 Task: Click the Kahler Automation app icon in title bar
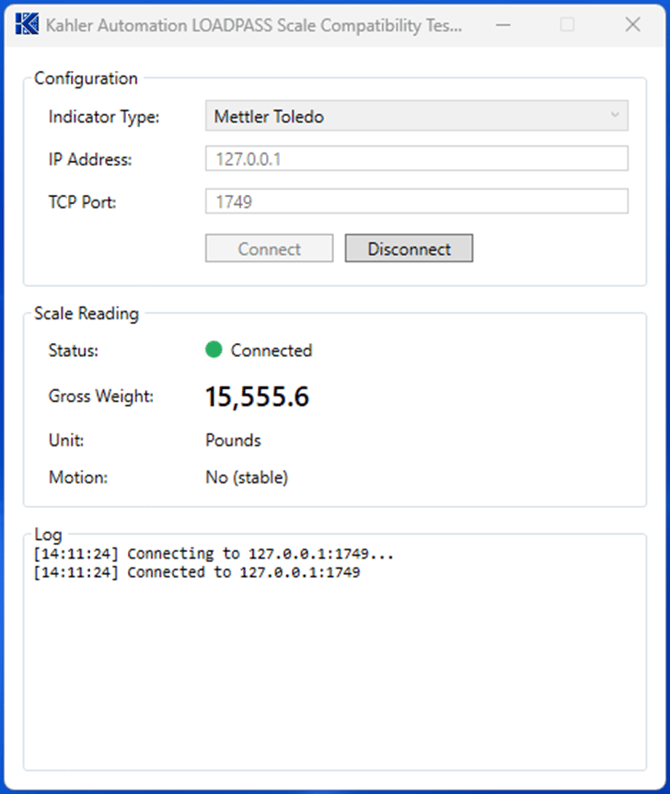[x=27, y=25]
